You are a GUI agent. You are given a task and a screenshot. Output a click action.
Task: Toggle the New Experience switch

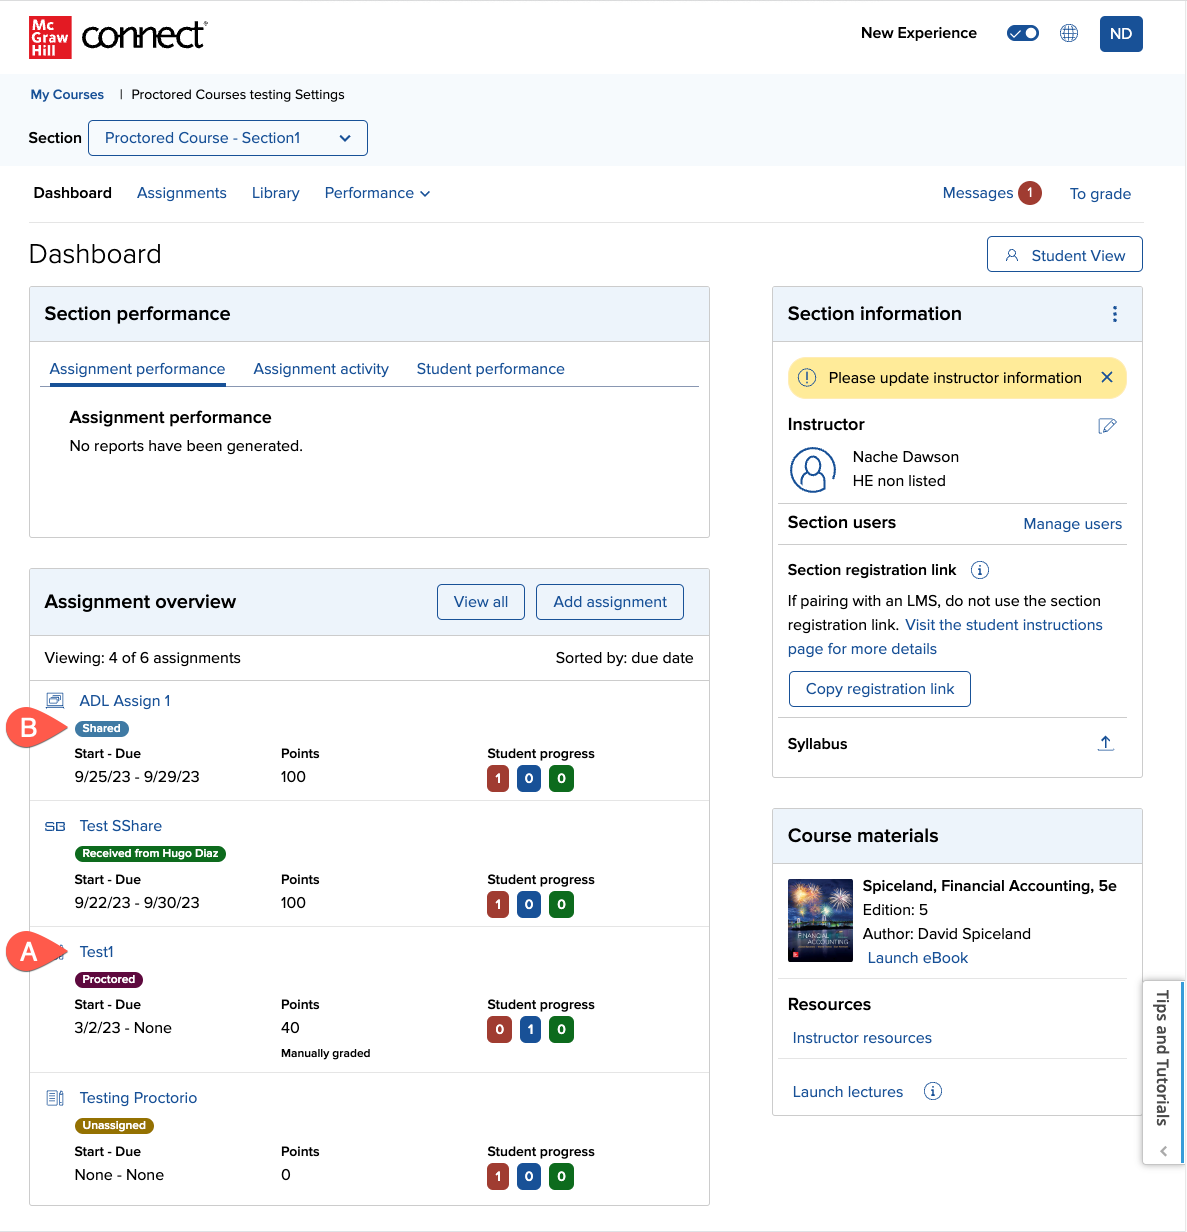pos(1022,33)
